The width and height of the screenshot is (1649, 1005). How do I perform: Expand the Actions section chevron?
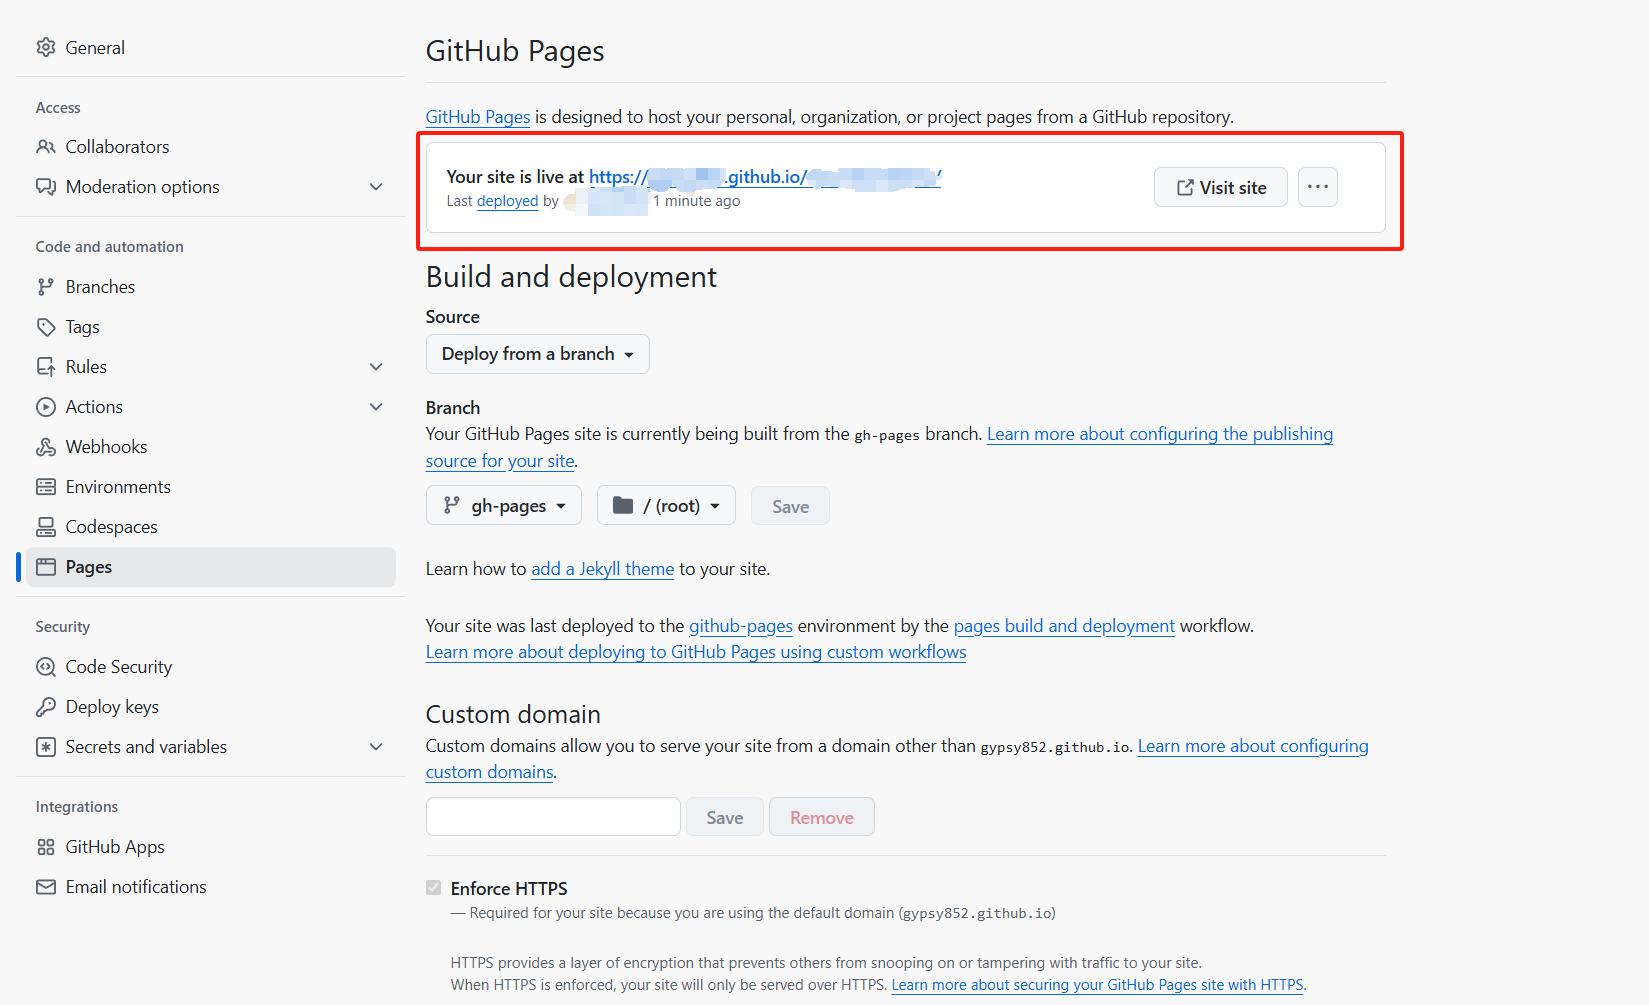376,407
